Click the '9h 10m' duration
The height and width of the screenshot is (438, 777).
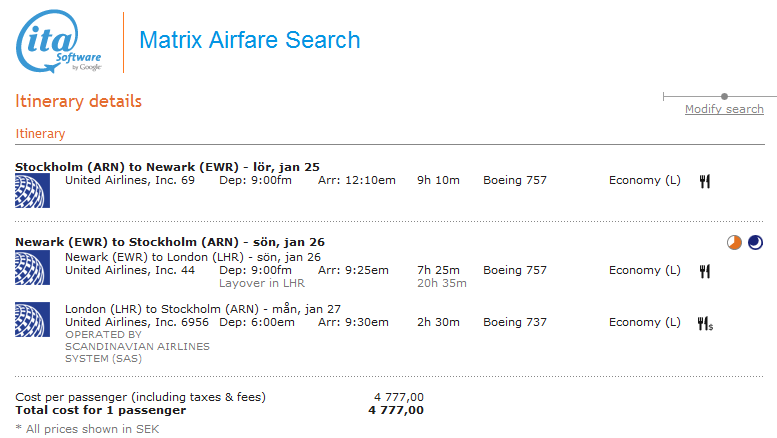[x=438, y=180]
